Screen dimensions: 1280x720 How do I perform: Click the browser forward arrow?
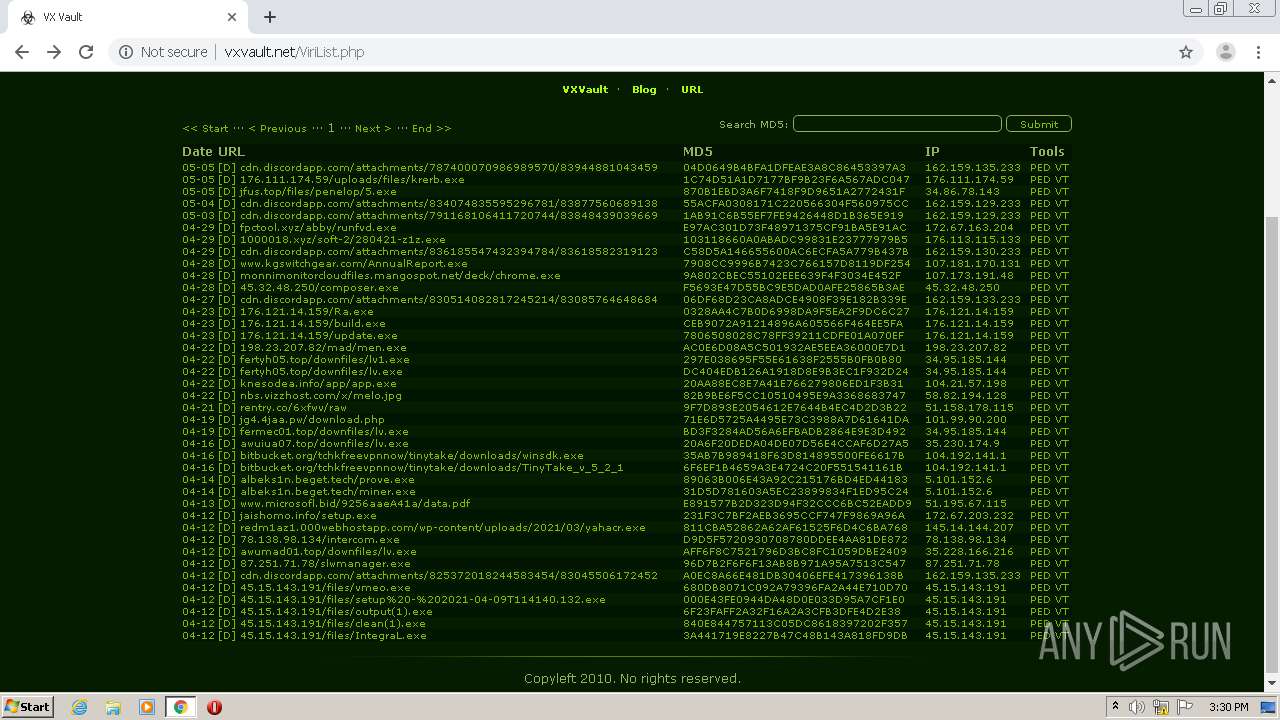(54, 52)
